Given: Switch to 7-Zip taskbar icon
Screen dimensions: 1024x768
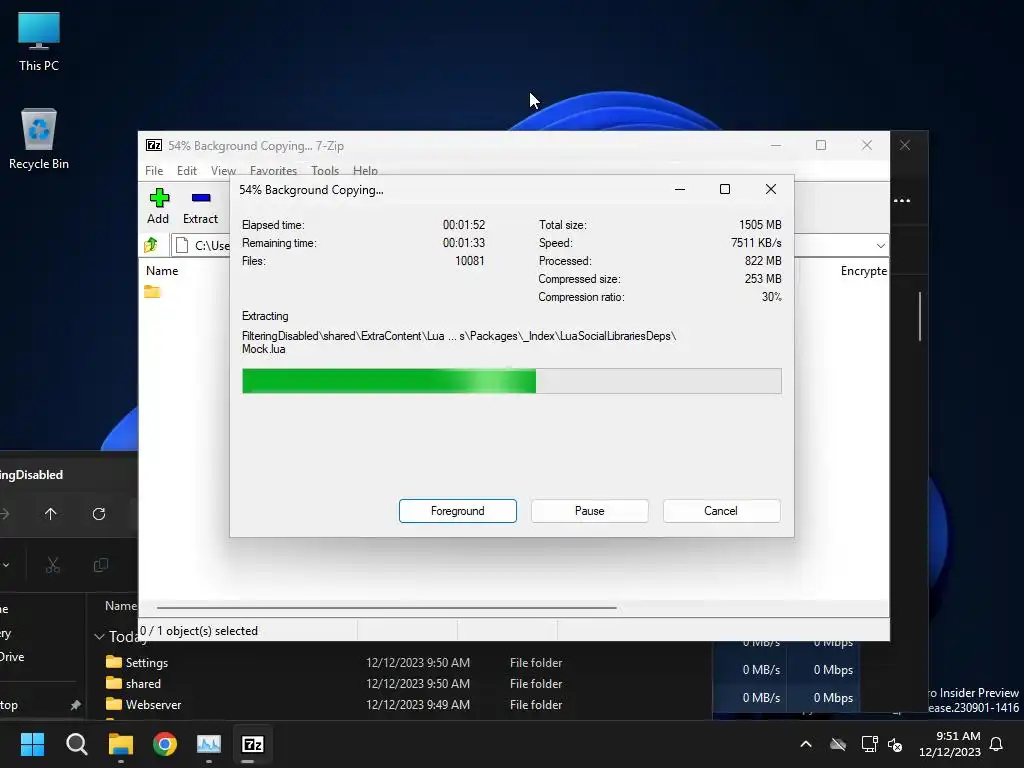Looking at the screenshot, I should pyautogui.click(x=253, y=744).
